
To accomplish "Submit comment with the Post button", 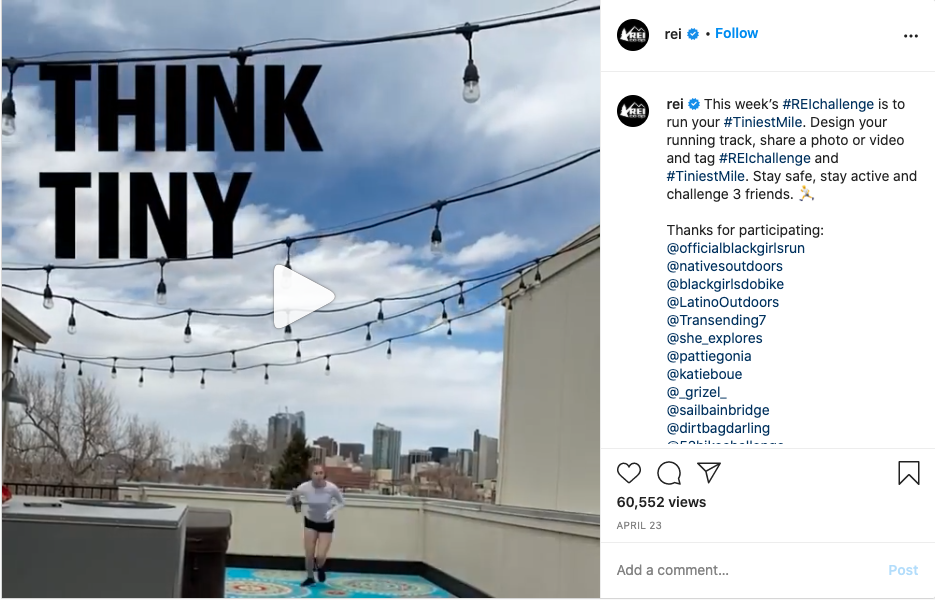I will coord(903,570).
